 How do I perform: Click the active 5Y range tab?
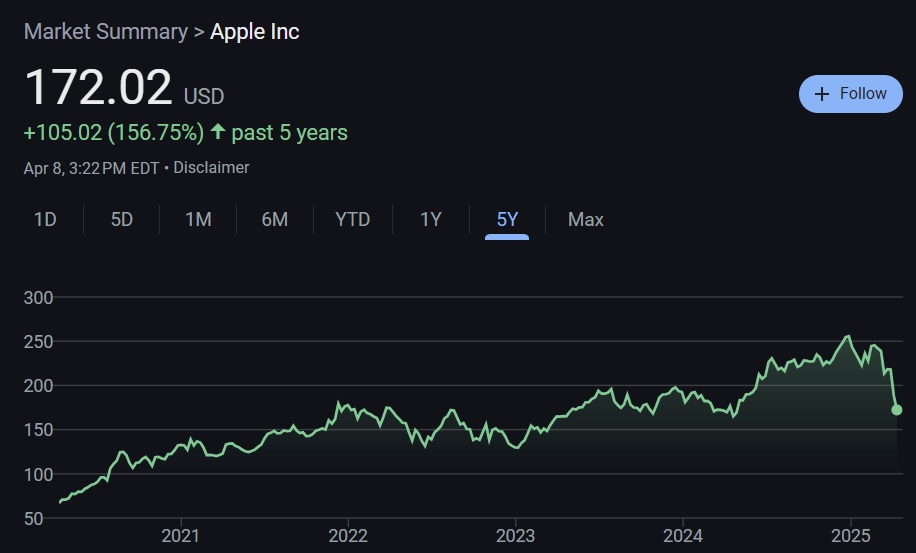coord(507,219)
